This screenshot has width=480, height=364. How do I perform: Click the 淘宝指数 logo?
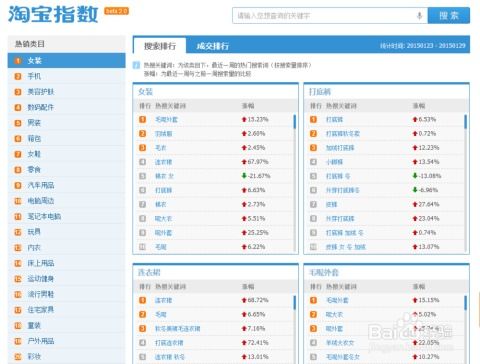tap(53, 15)
